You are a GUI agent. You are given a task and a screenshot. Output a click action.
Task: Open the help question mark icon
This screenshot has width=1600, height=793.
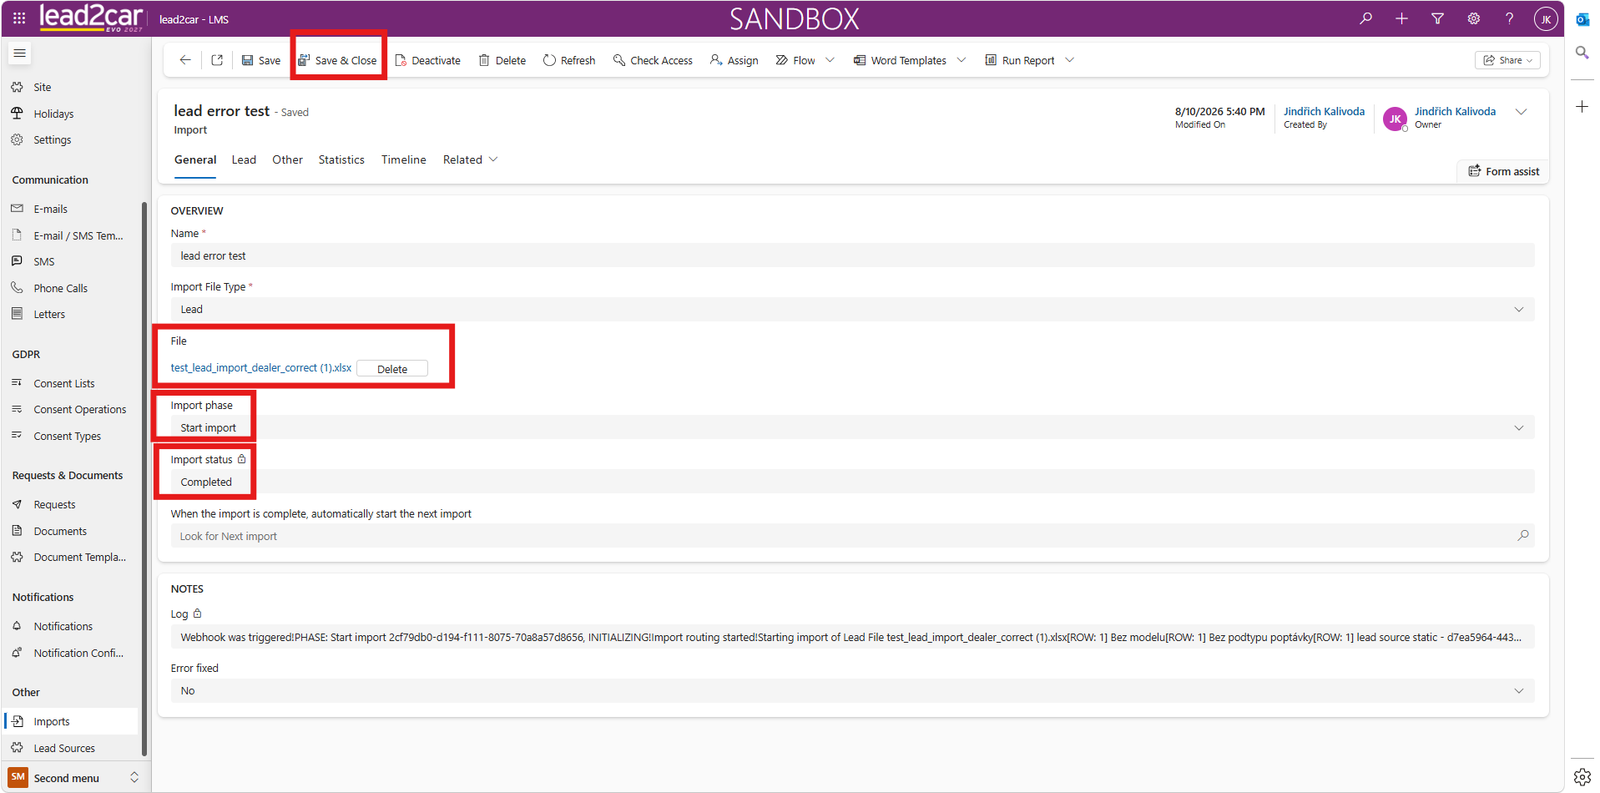click(1510, 18)
